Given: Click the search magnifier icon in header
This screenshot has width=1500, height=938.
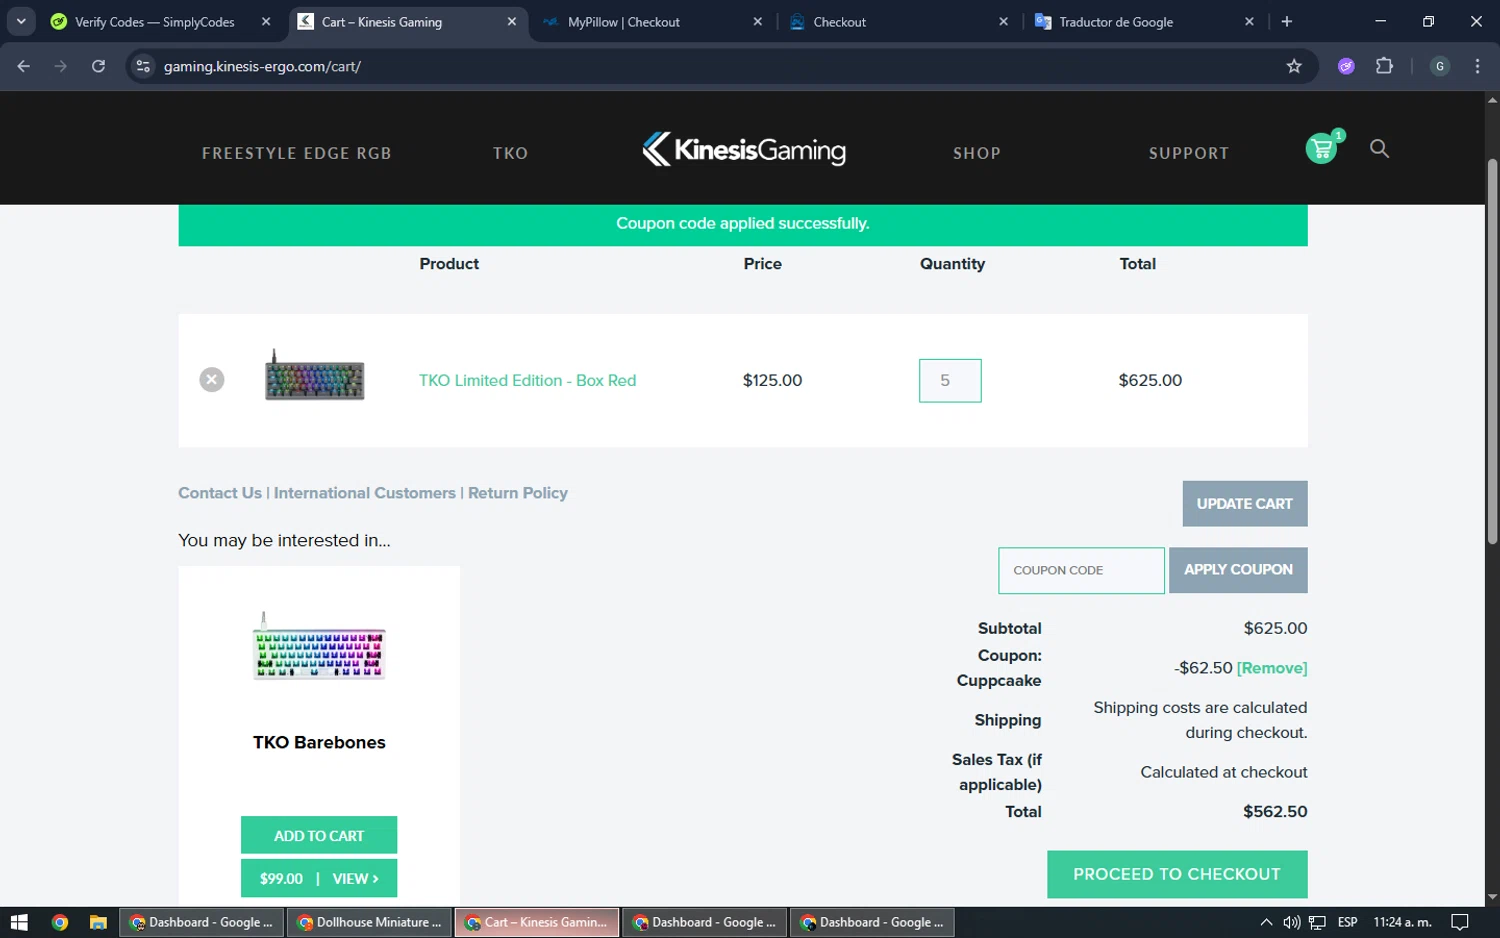Looking at the screenshot, I should coord(1379,149).
